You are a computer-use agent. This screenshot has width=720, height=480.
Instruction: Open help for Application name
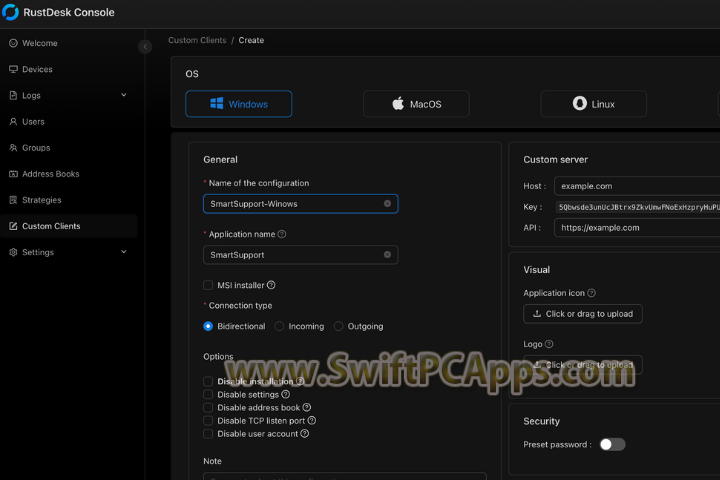282,234
